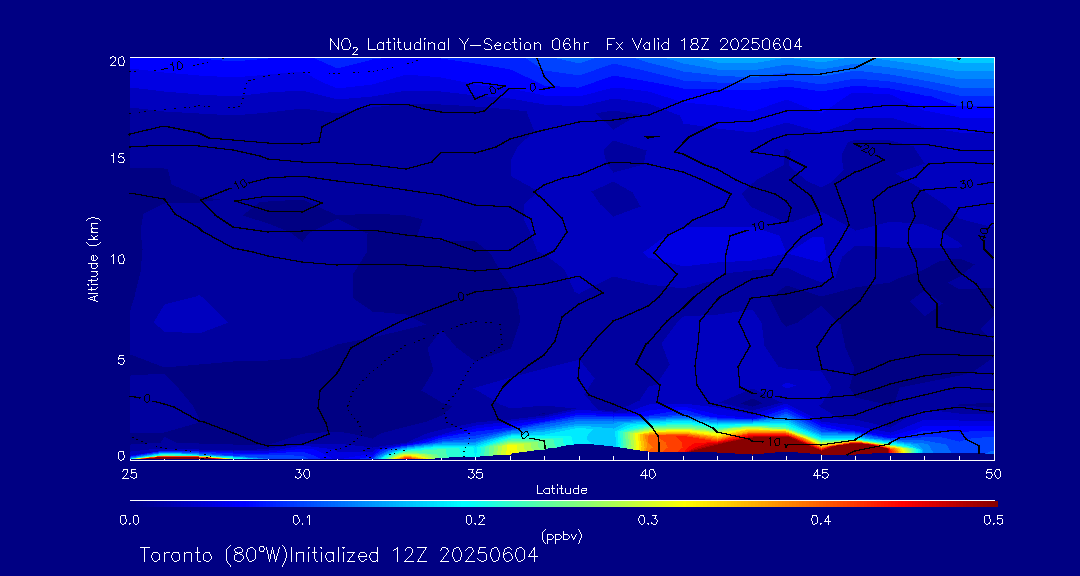Select the contour label '30' inside plot

(x=966, y=185)
